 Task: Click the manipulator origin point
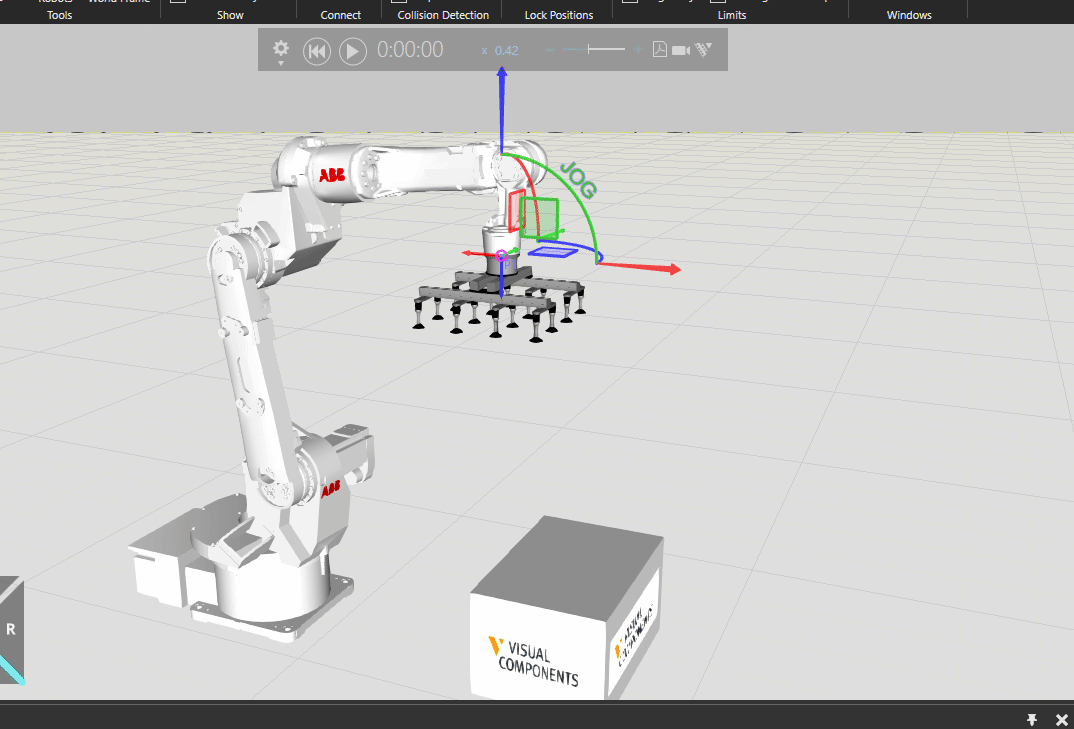click(x=501, y=256)
